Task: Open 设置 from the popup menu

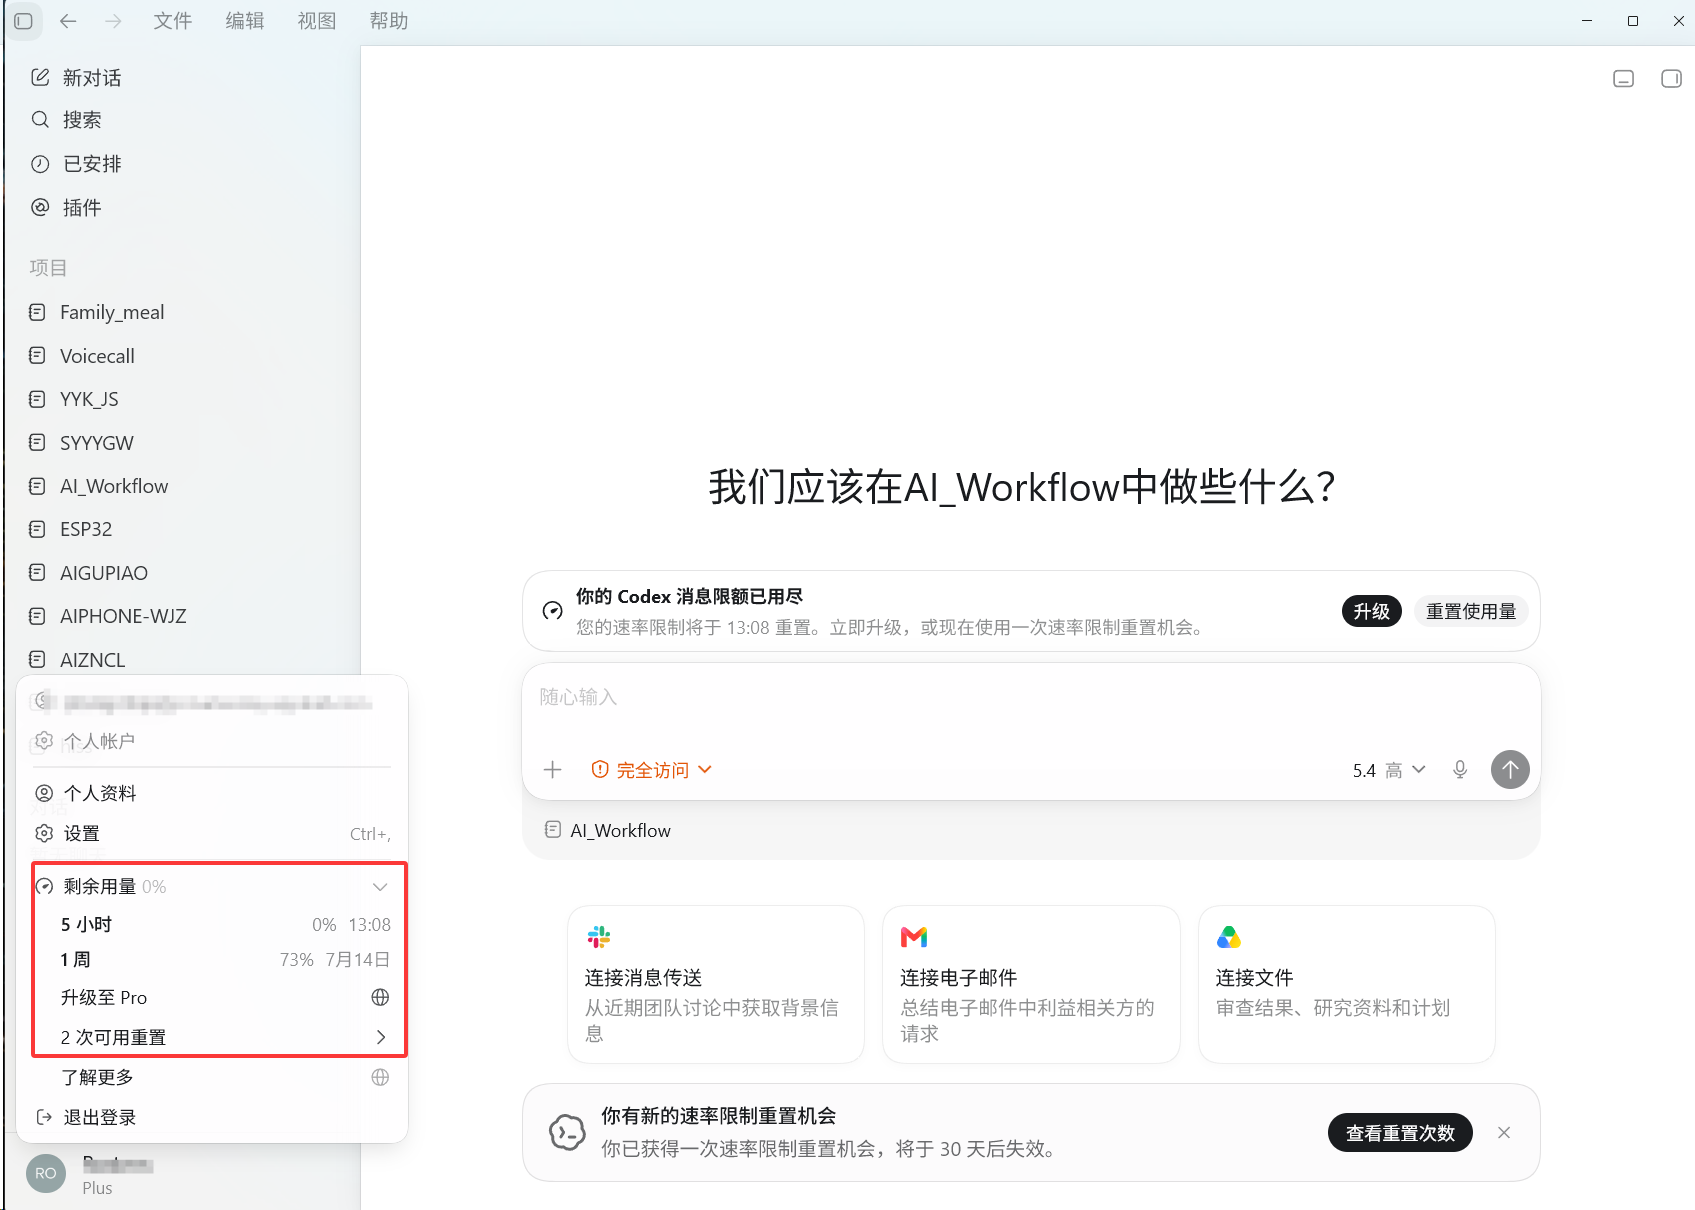Action: tap(212, 834)
